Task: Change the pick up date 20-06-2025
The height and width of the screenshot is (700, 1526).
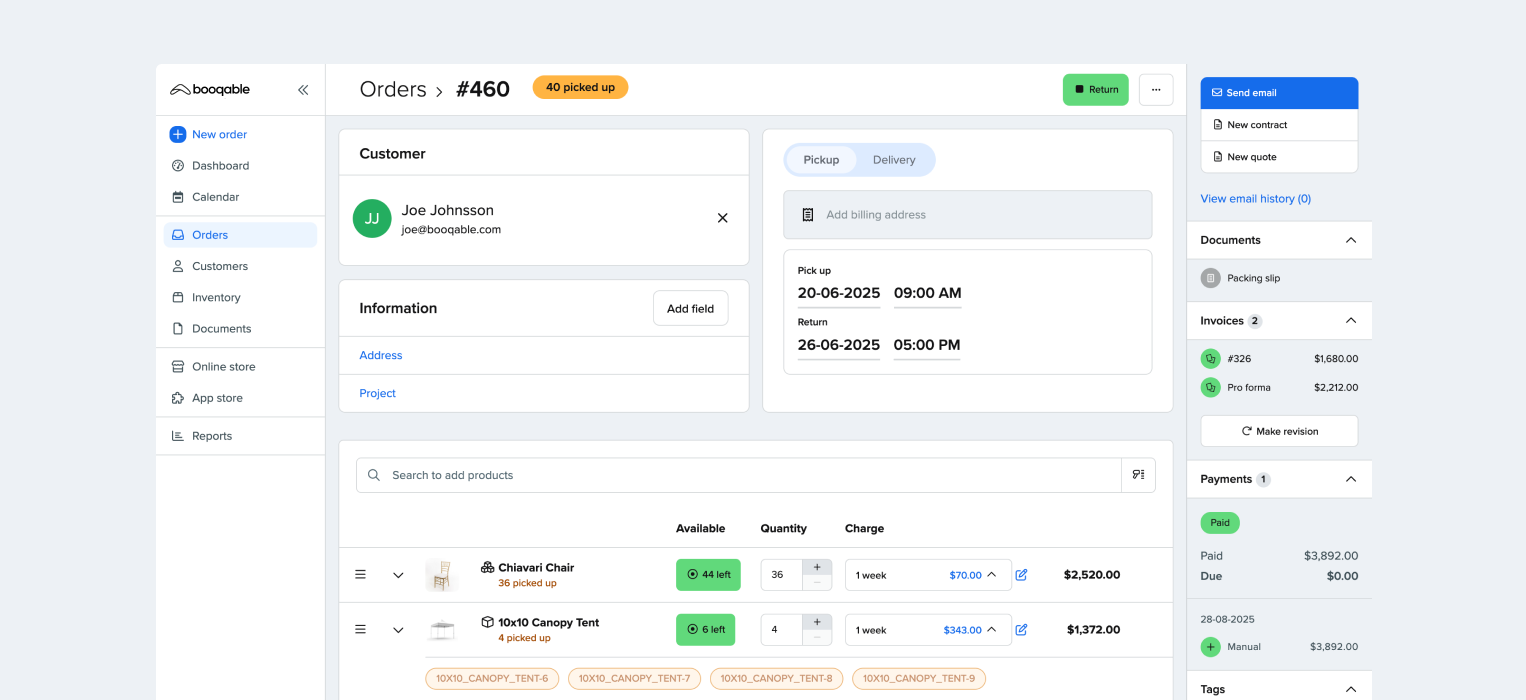Action: [839, 294]
